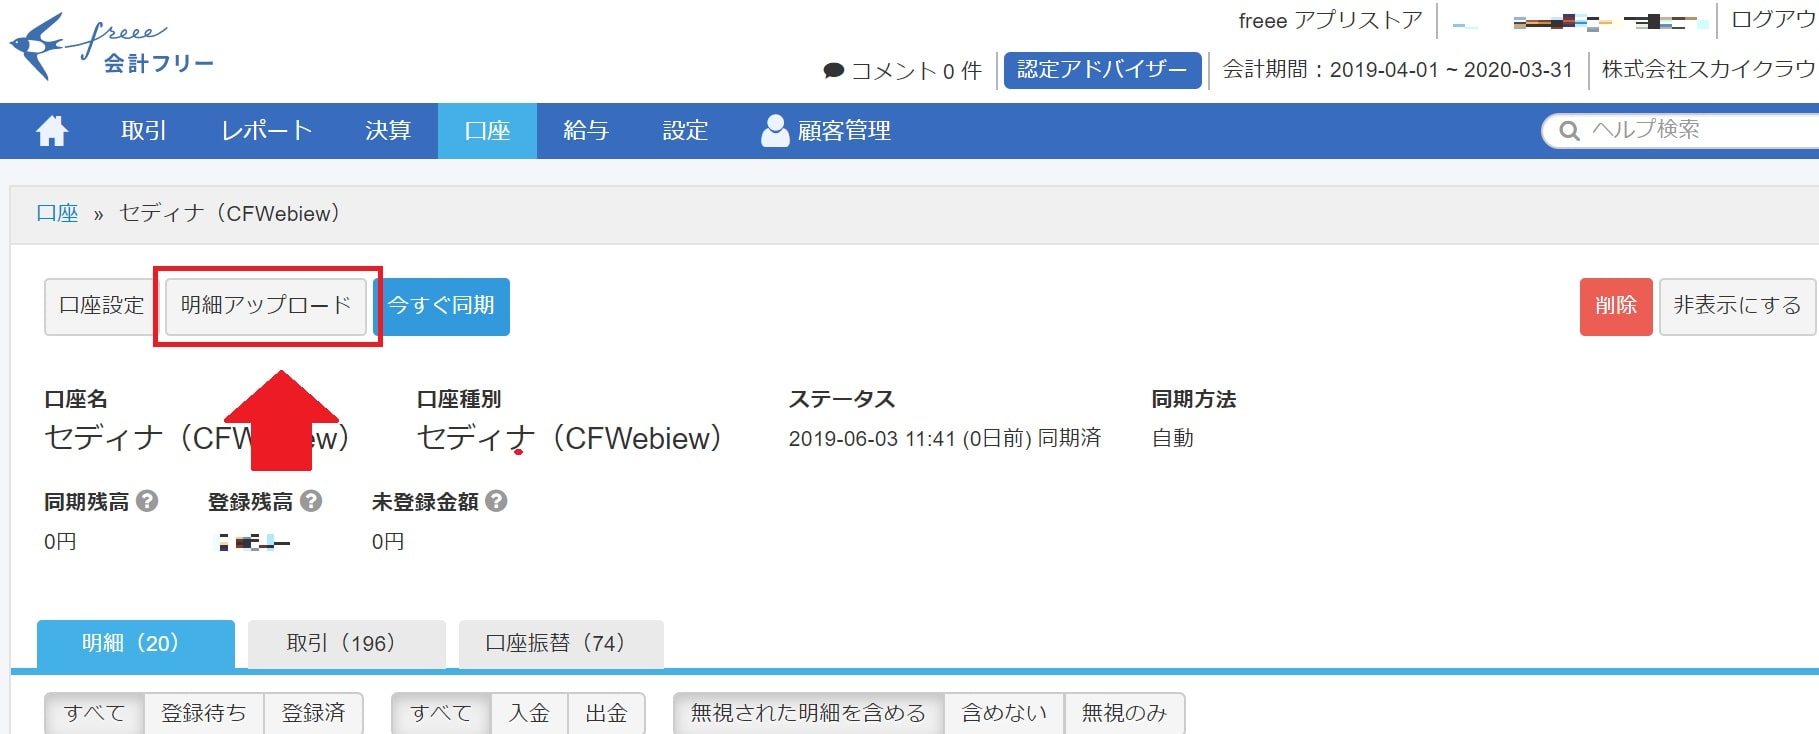Open help for 未登録金額 question mark
The width and height of the screenshot is (1819, 734).
tap(496, 501)
